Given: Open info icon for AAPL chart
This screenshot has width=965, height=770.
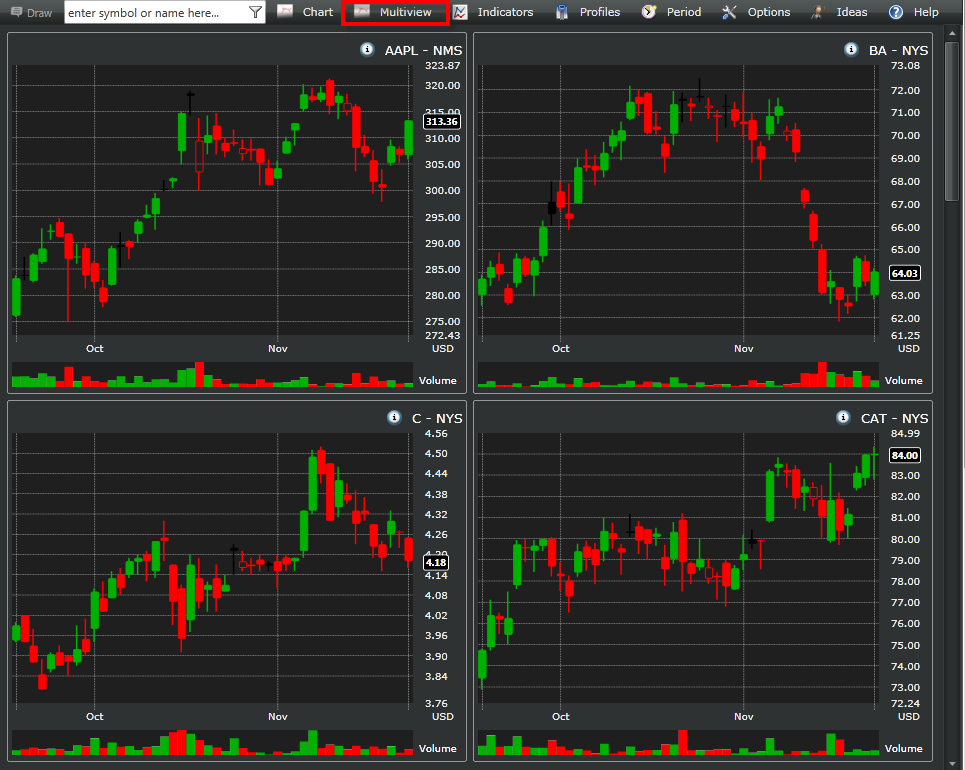Looking at the screenshot, I should 367,49.
